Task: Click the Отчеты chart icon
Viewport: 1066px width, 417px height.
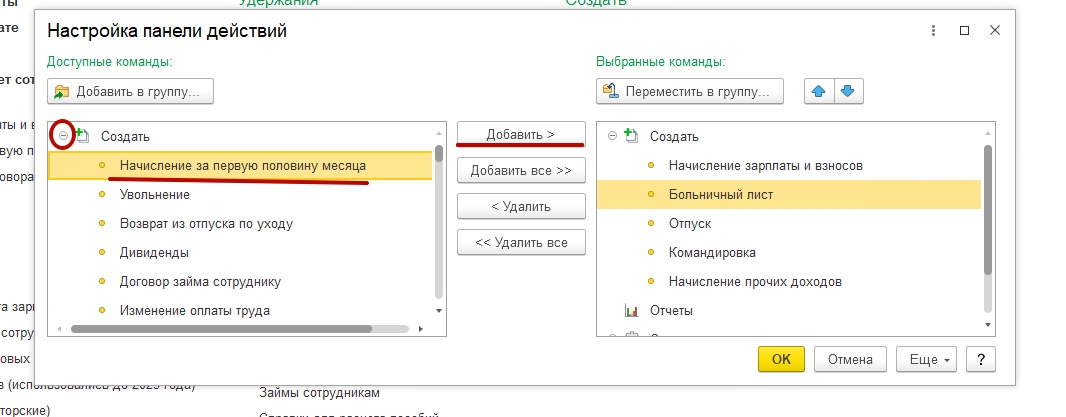Action: pos(631,310)
